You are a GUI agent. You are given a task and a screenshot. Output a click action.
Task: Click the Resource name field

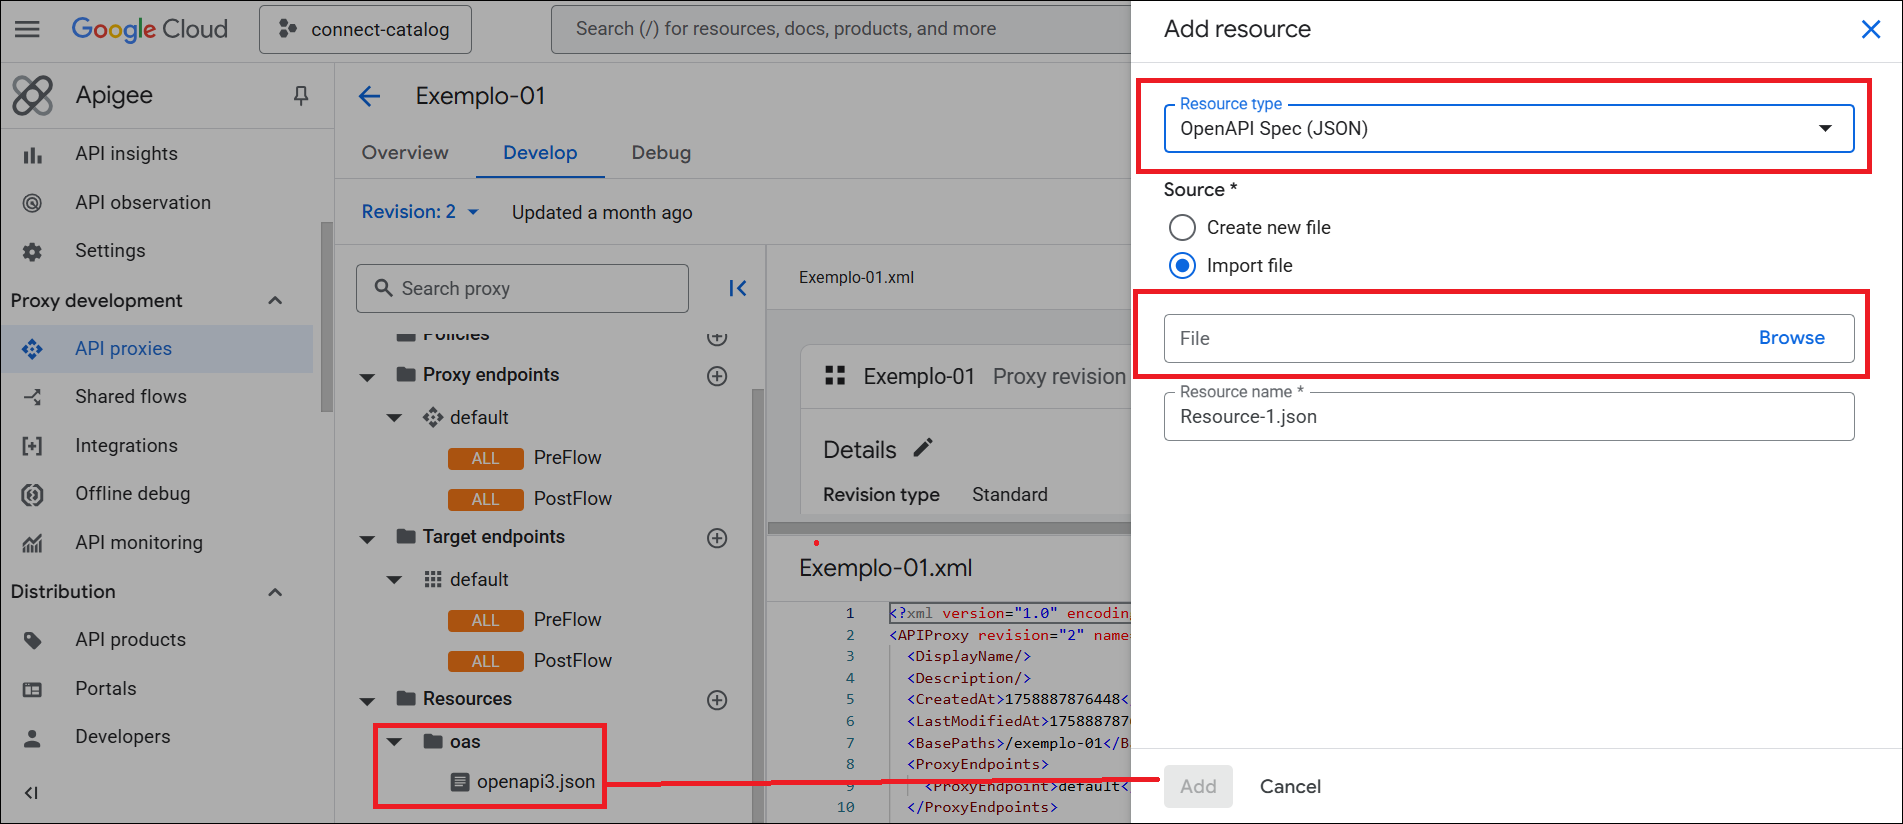point(1509,416)
